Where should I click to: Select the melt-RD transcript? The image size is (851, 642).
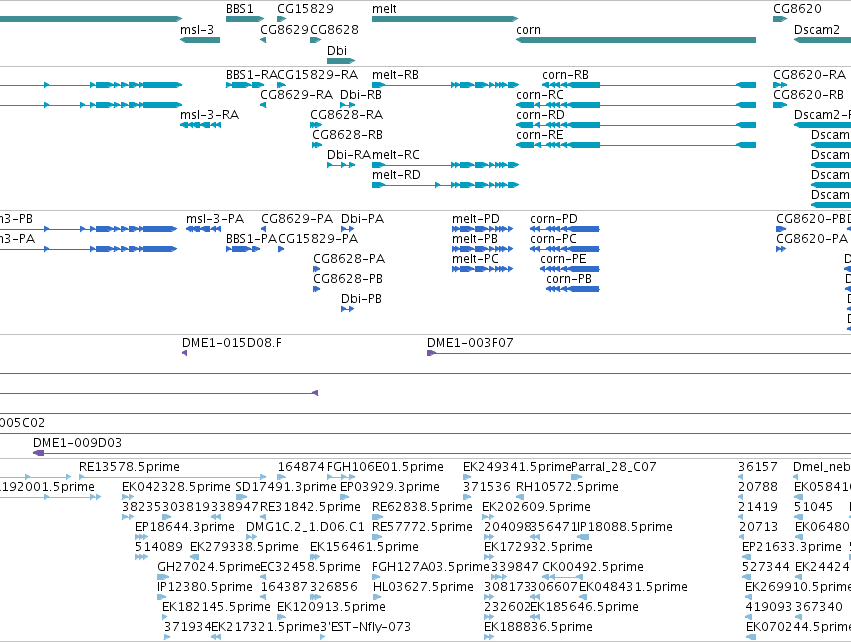tap(445, 185)
